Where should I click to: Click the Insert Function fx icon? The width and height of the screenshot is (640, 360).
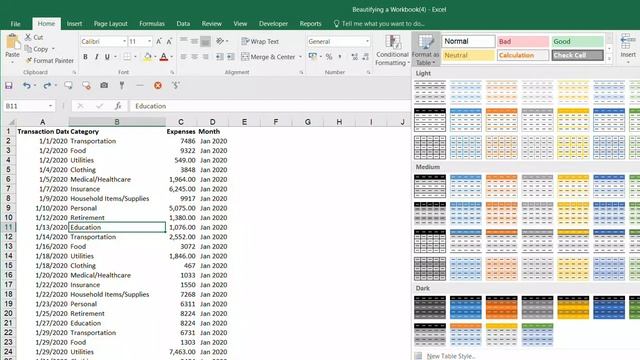pyautogui.click(x=118, y=106)
